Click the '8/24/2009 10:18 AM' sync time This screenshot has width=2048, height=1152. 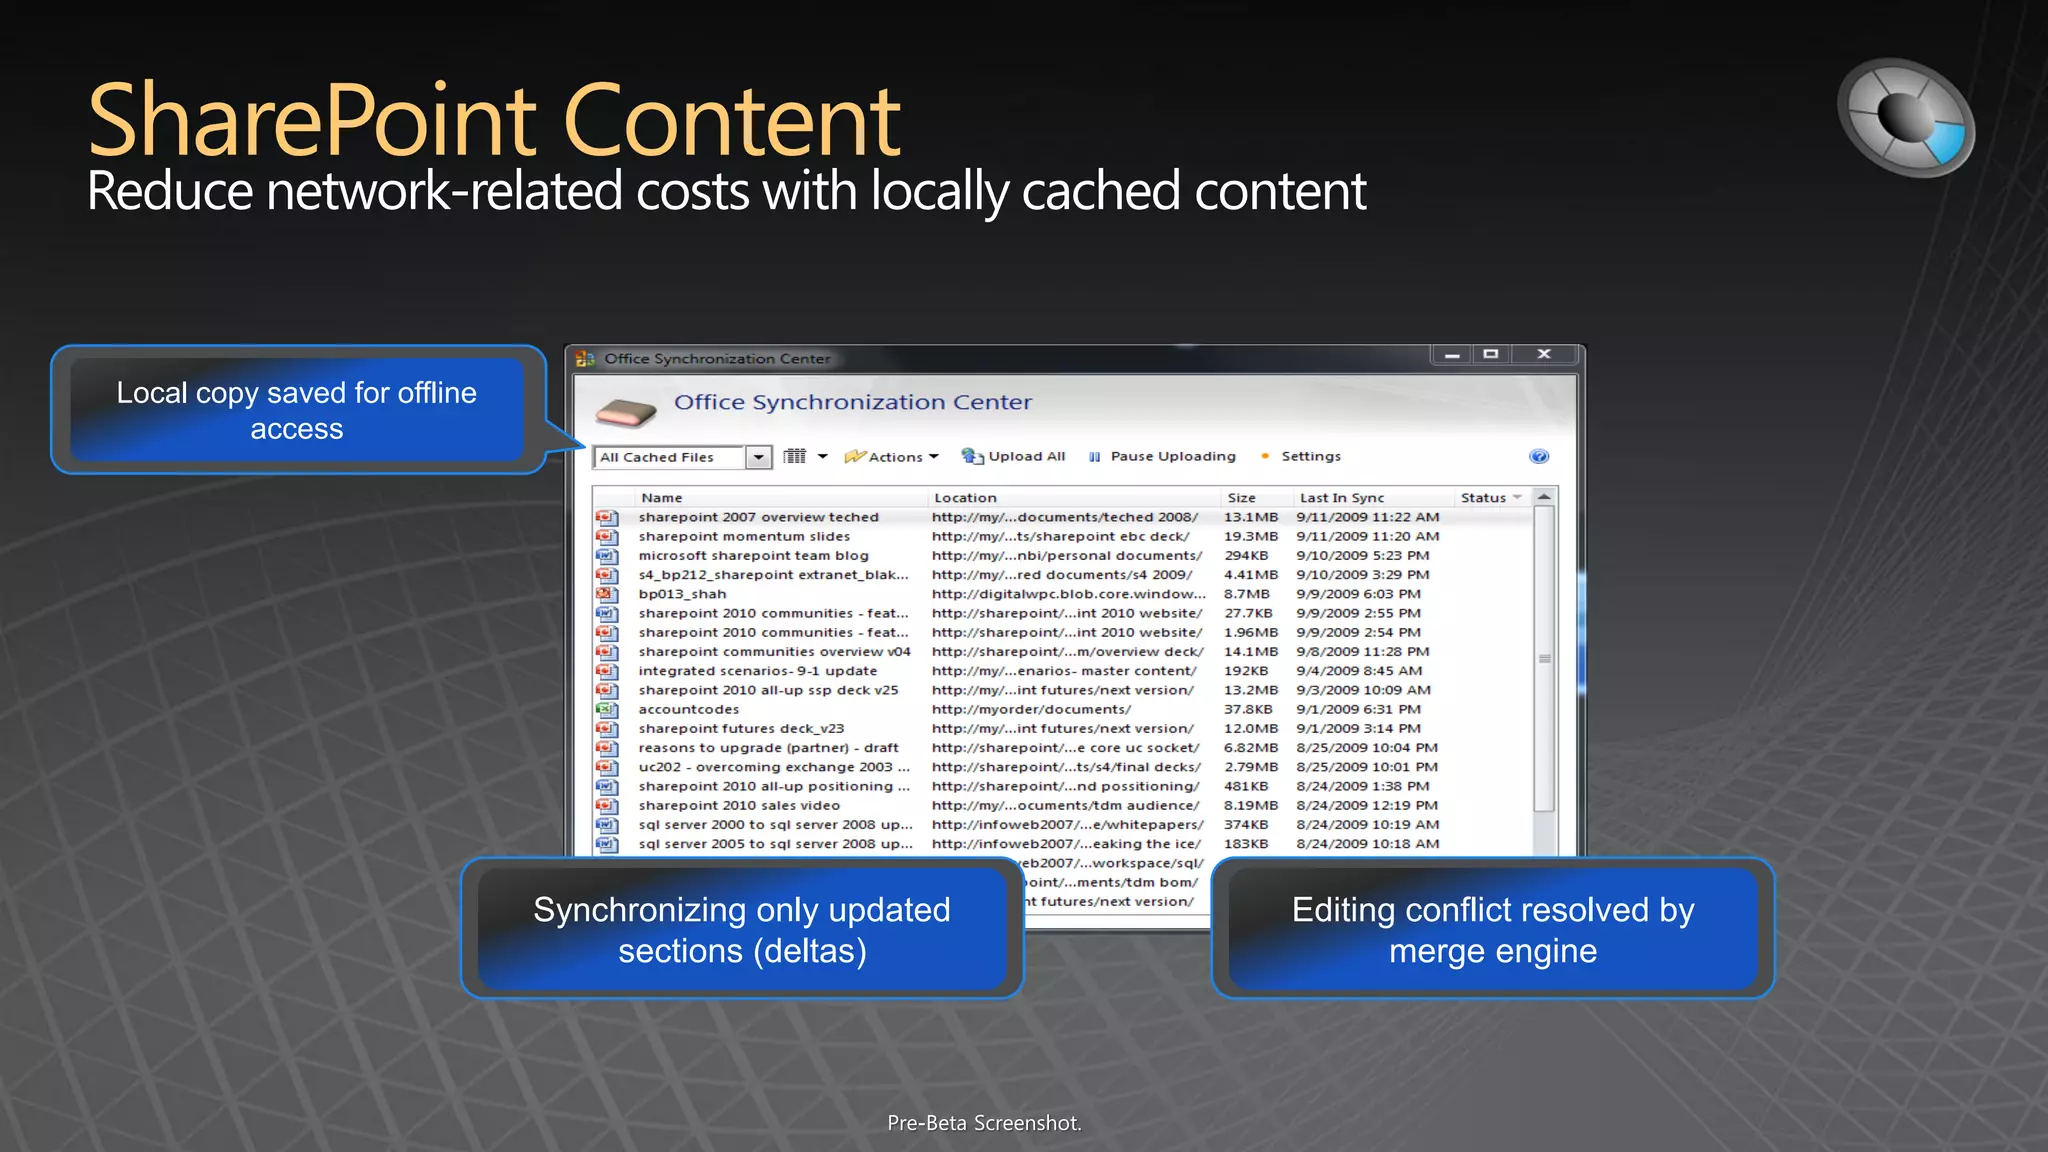click(1368, 844)
